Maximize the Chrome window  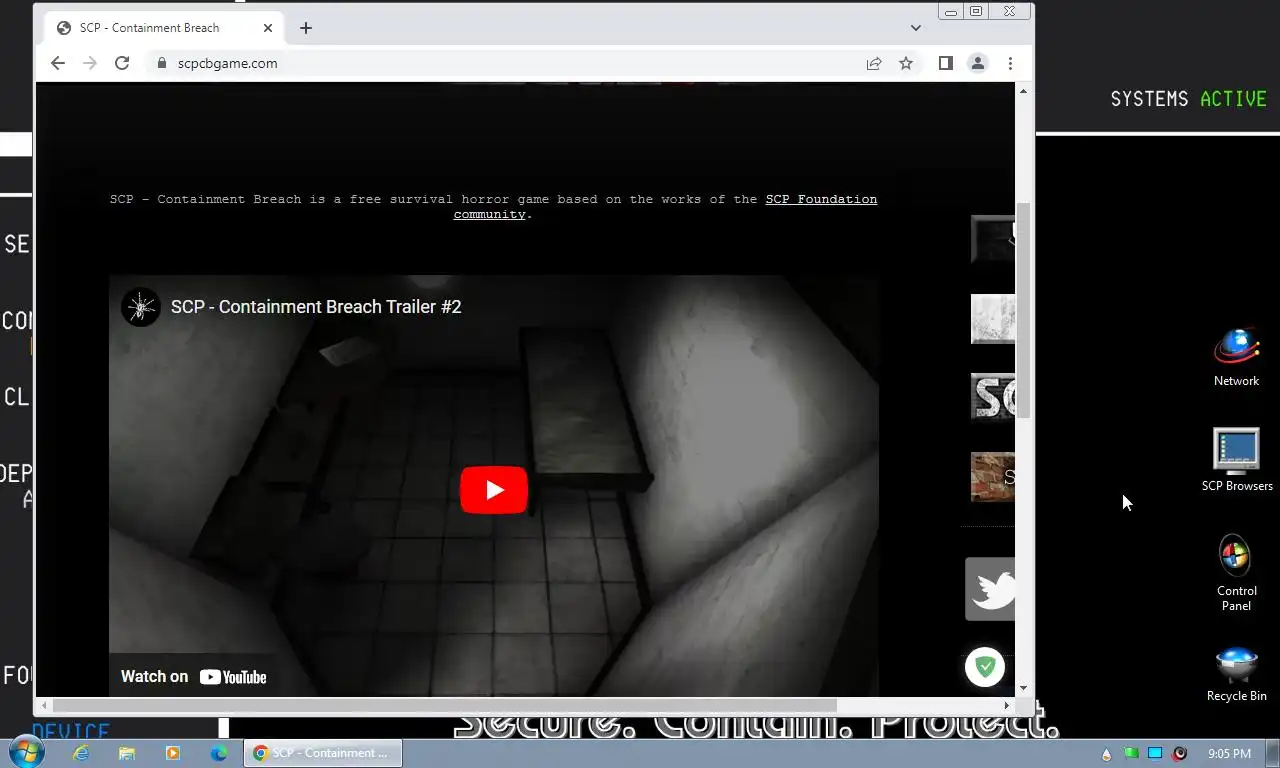coord(976,11)
